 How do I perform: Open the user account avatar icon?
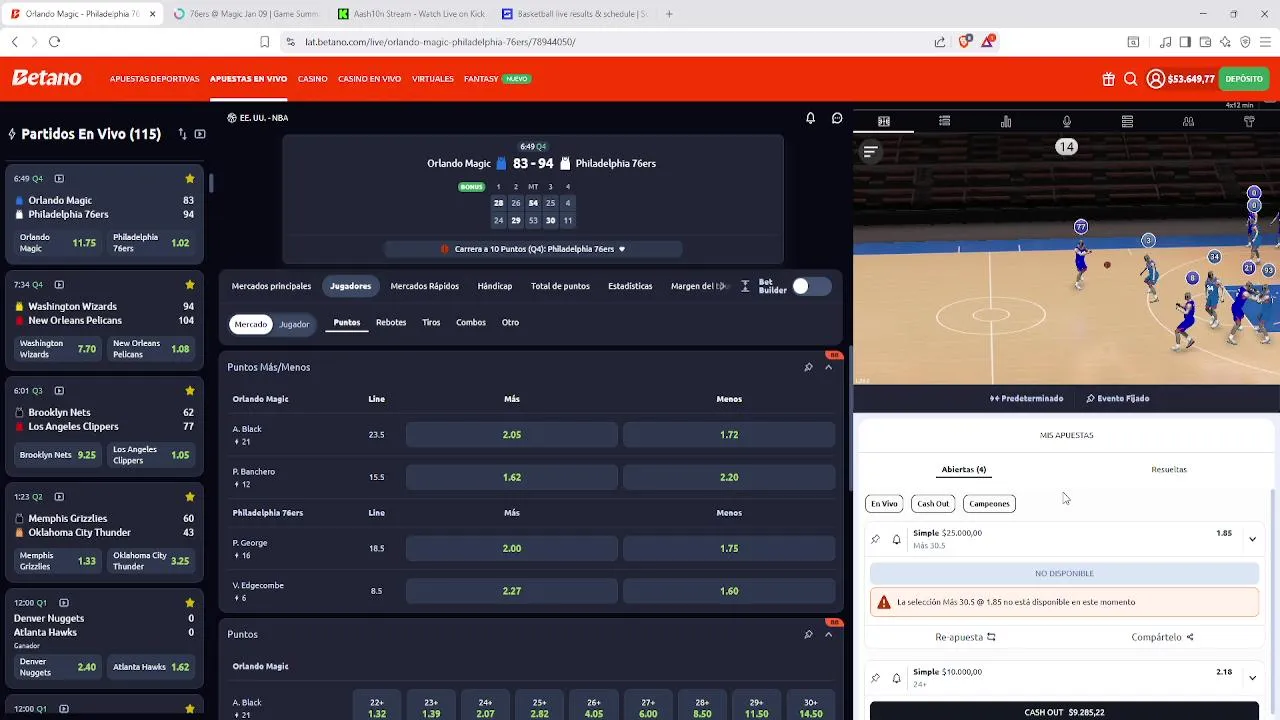click(x=1155, y=79)
